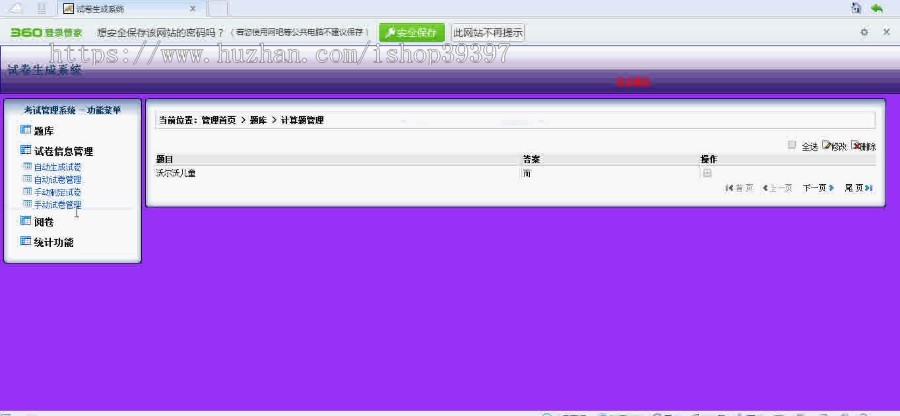The image size is (900, 416).
Task: Close the 360 password prompt bar
Action: 886,32
